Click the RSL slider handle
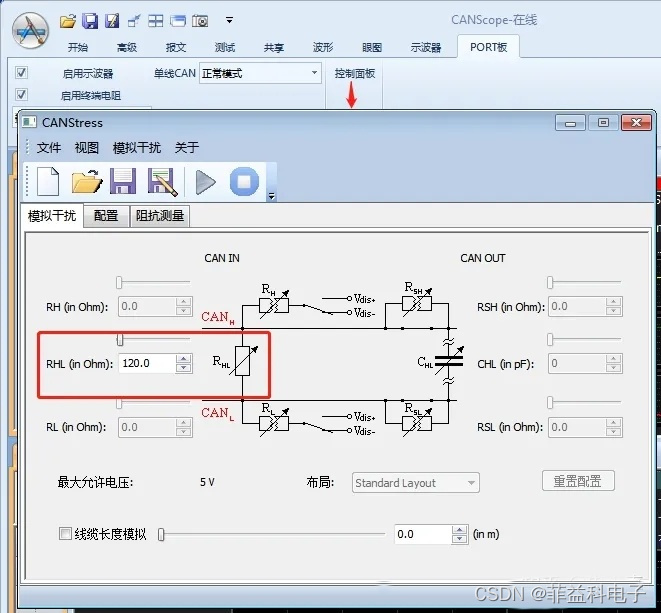This screenshot has width=661, height=613. (550, 403)
